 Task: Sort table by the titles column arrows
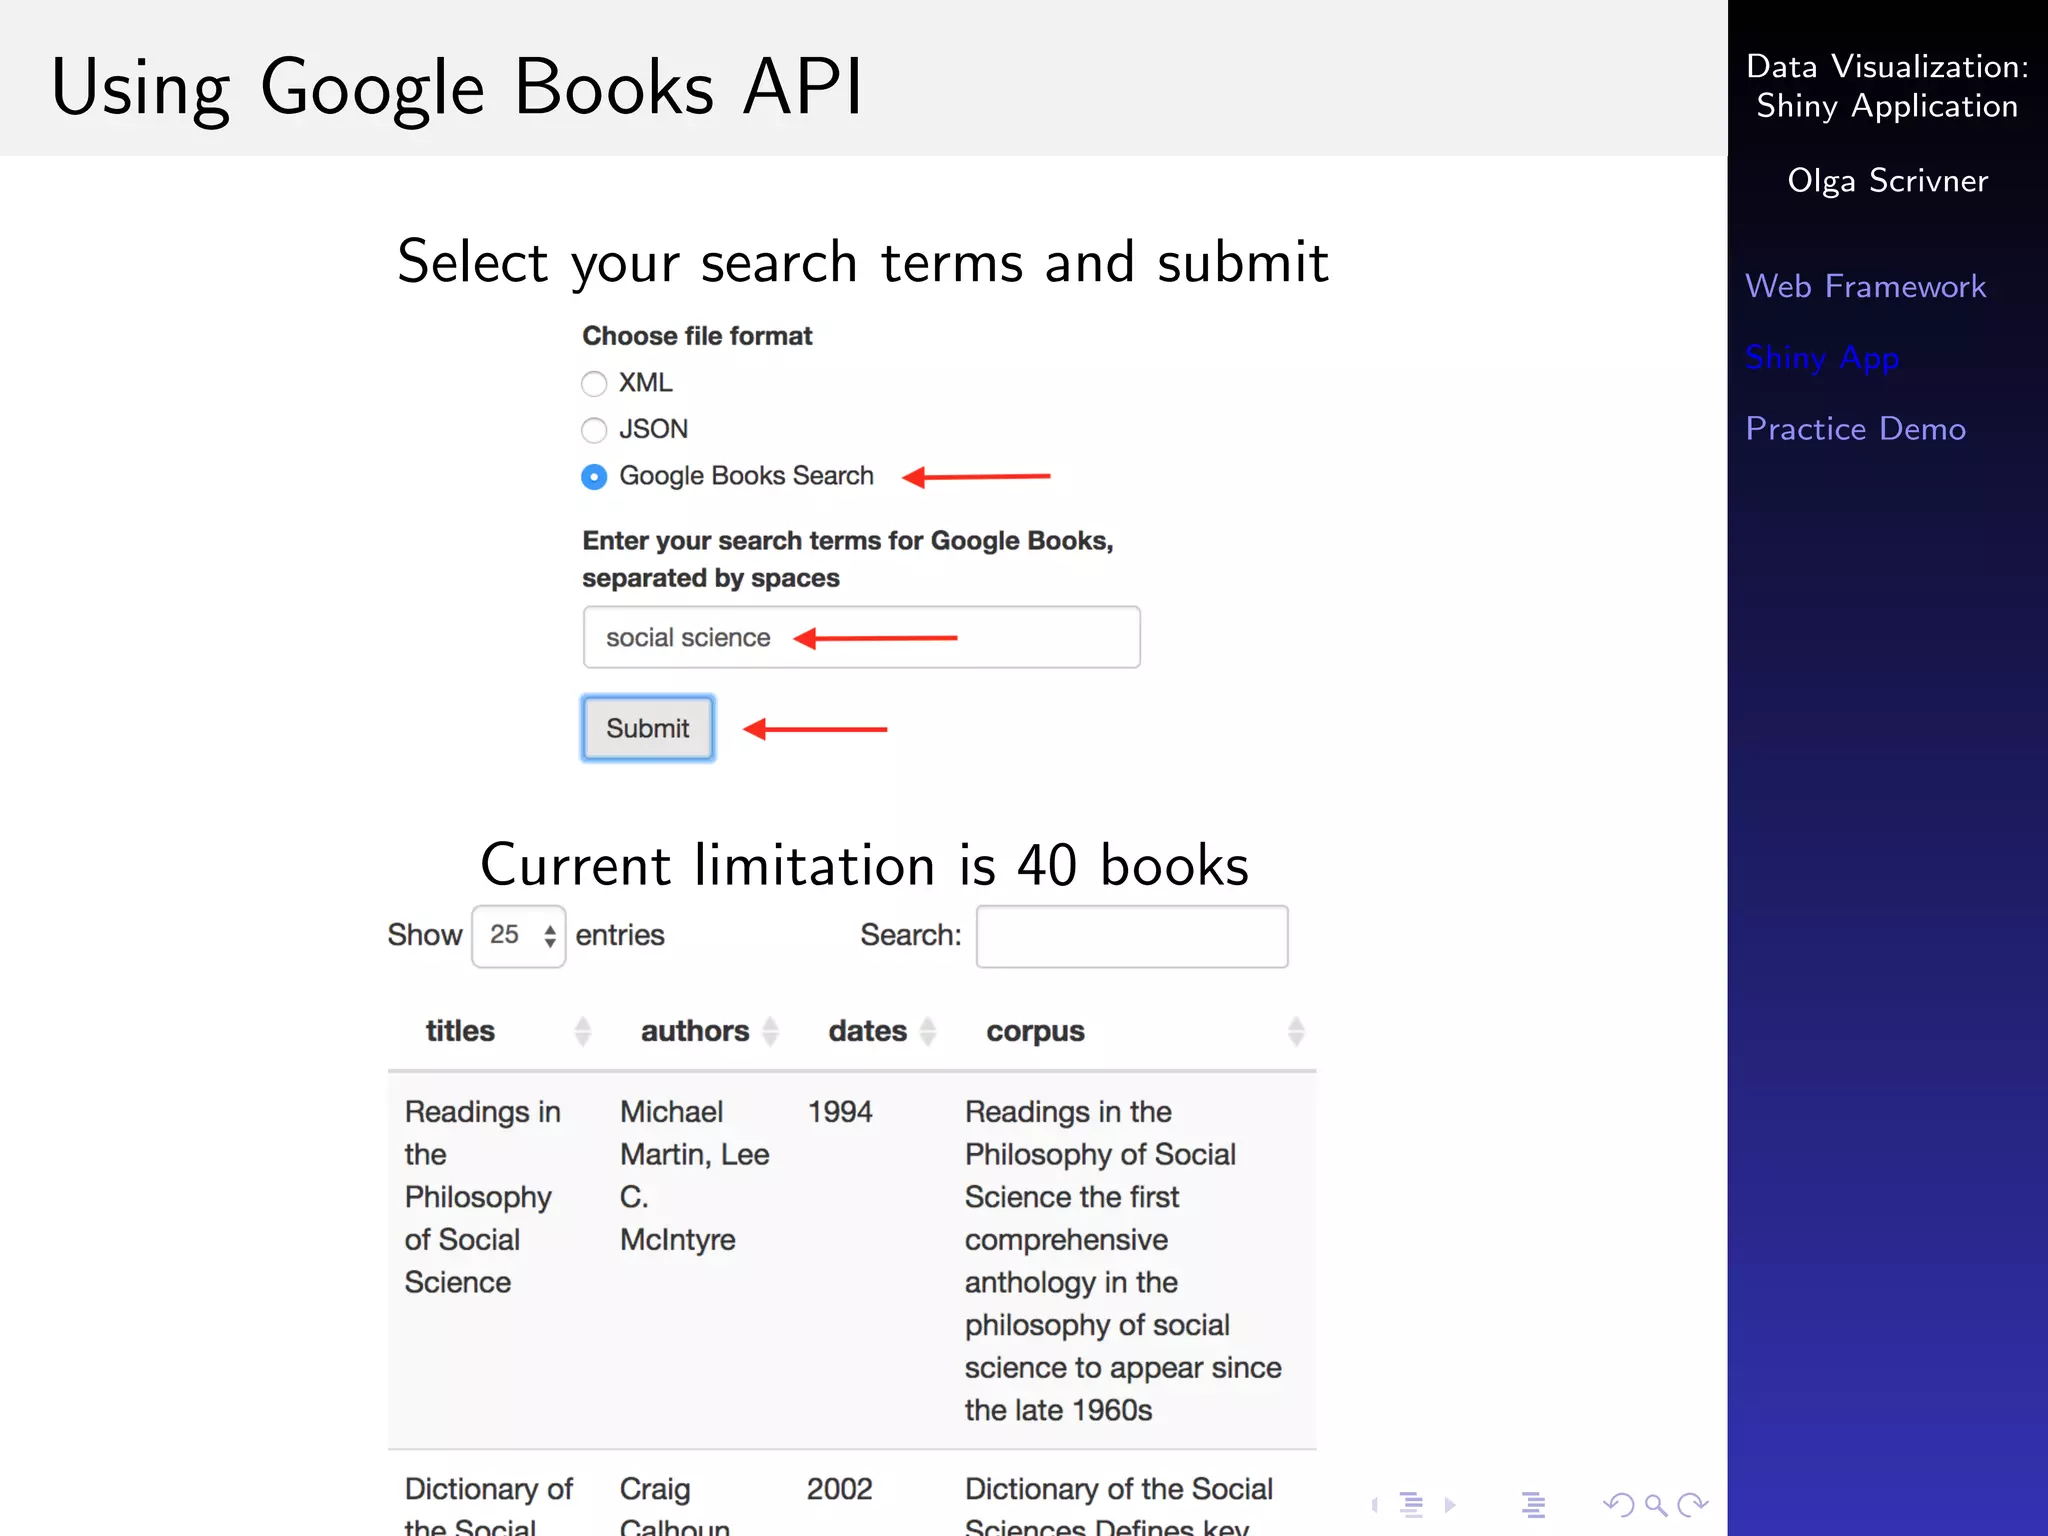(x=582, y=1031)
